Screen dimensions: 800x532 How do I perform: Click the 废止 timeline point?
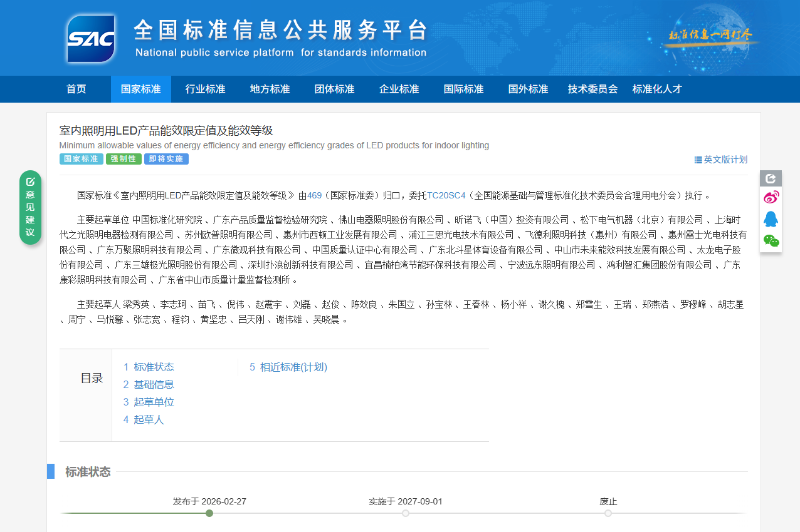608,513
